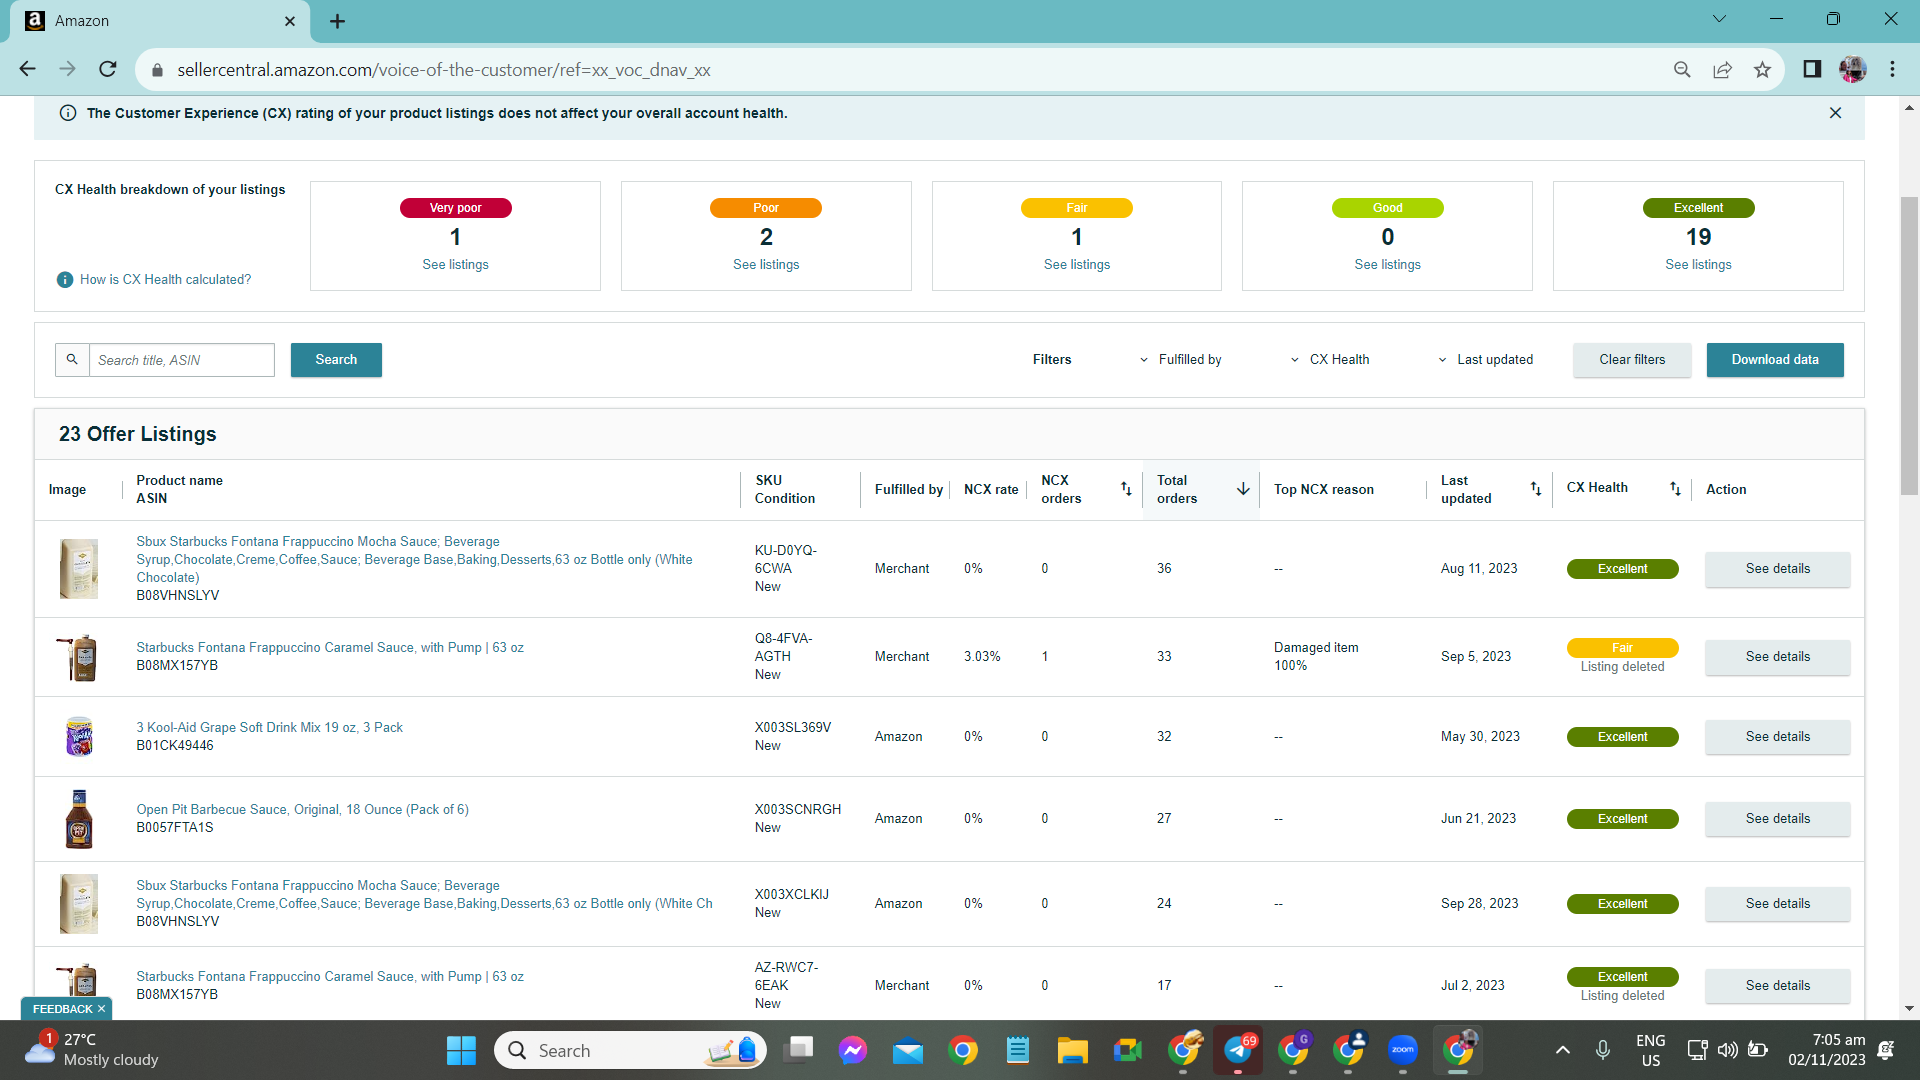
Task: See details for Kool-Aid Grape listing
Action: (x=1777, y=736)
